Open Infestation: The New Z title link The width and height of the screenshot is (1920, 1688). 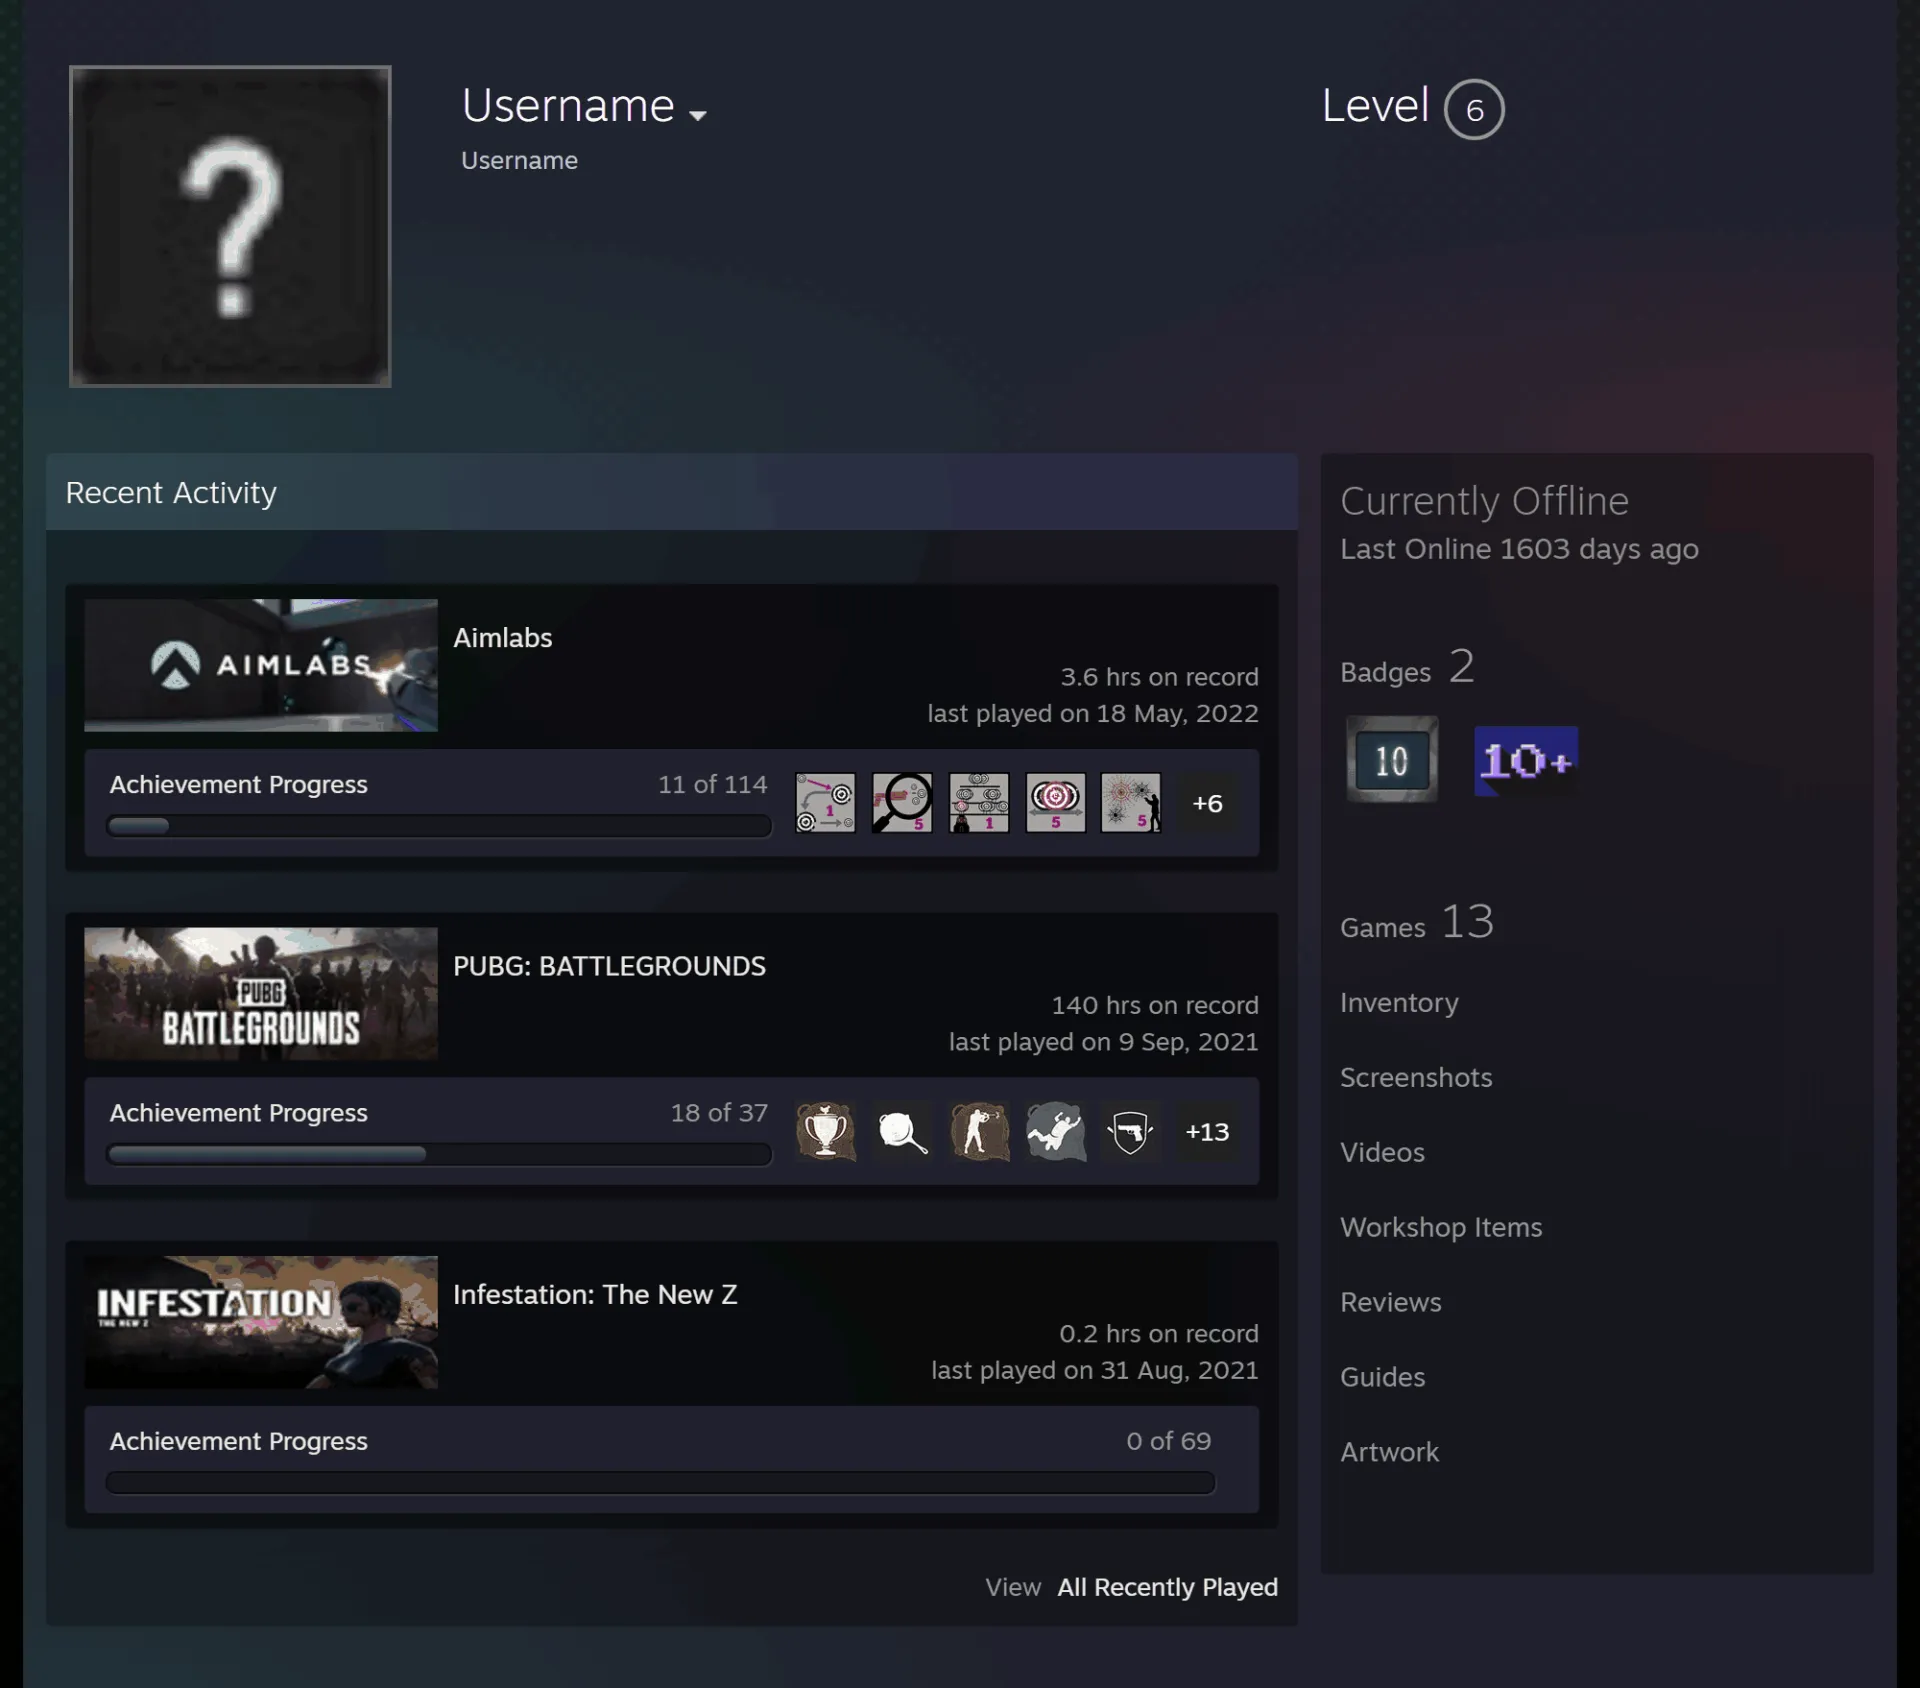595,1294
